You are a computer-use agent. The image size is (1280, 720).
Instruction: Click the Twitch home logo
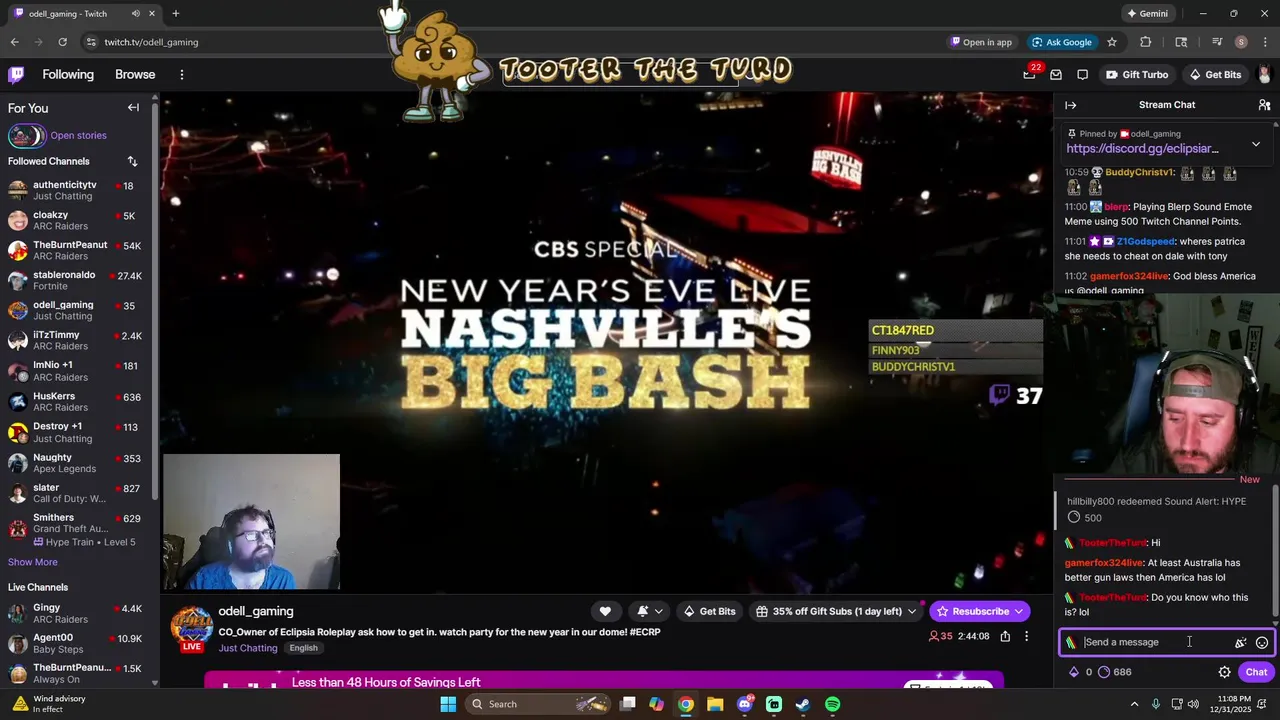coord(16,75)
